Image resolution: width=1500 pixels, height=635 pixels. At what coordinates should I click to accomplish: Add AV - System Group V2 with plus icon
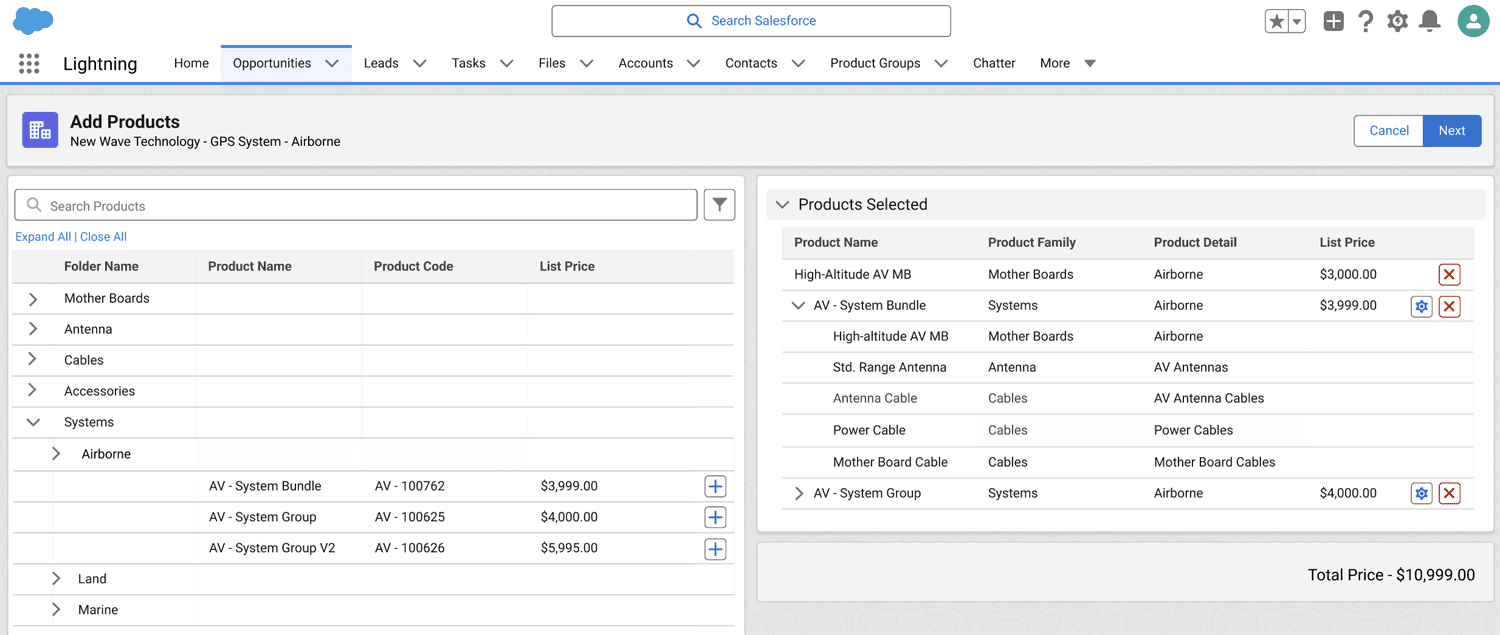tap(715, 549)
